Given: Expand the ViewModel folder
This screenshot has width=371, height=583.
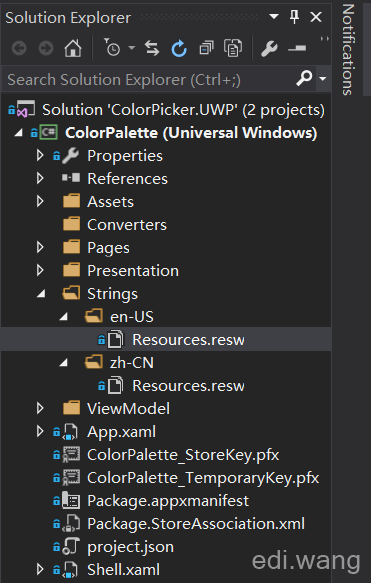Looking at the screenshot, I should tap(40, 408).
